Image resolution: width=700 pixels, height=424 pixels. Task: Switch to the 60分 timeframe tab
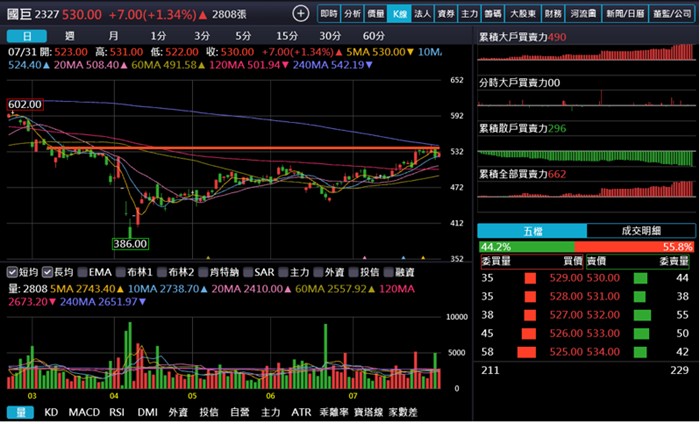pyautogui.click(x=373, y=36)
